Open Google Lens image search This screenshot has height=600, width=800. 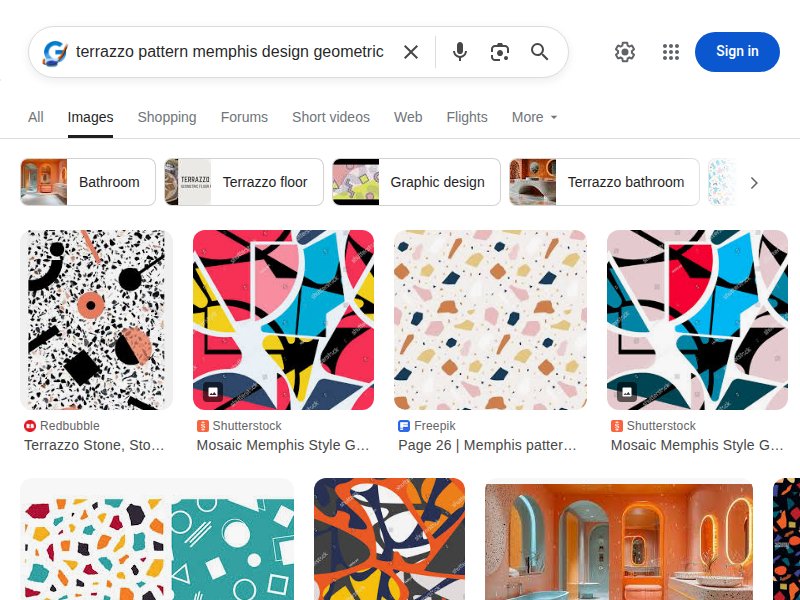[x=500, y=52]
